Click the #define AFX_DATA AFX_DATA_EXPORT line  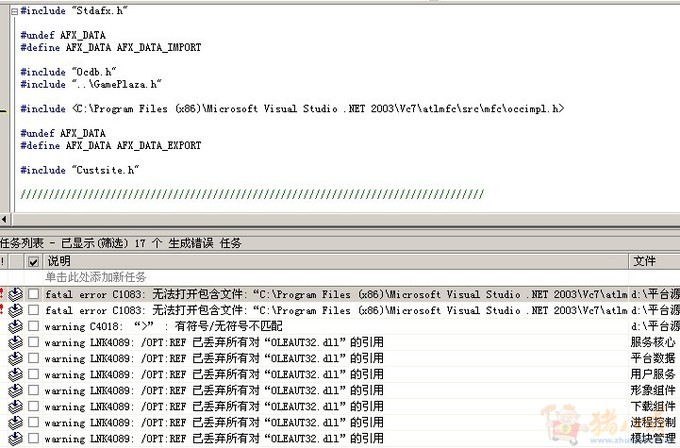point(111,145)
